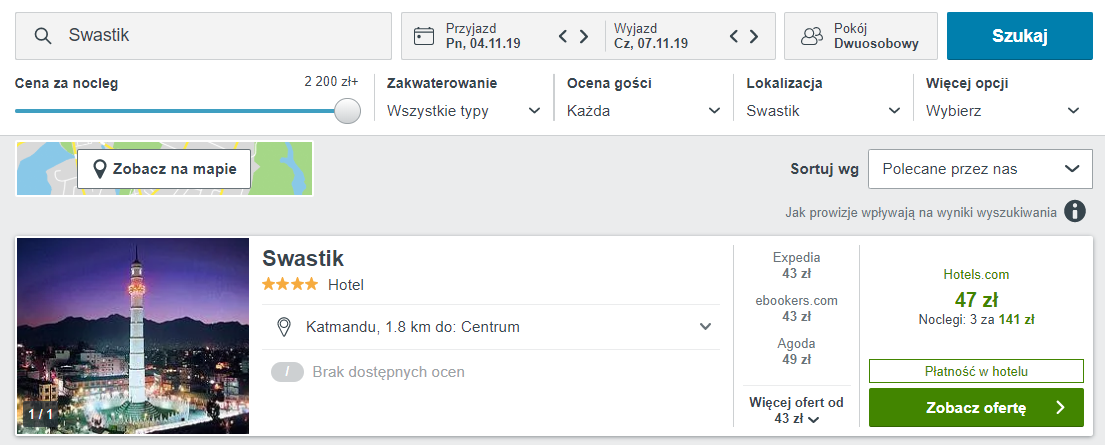Go to previous departure date
Image resolution: width=1105 pixels, height=445 pixels.
[735, 37]
